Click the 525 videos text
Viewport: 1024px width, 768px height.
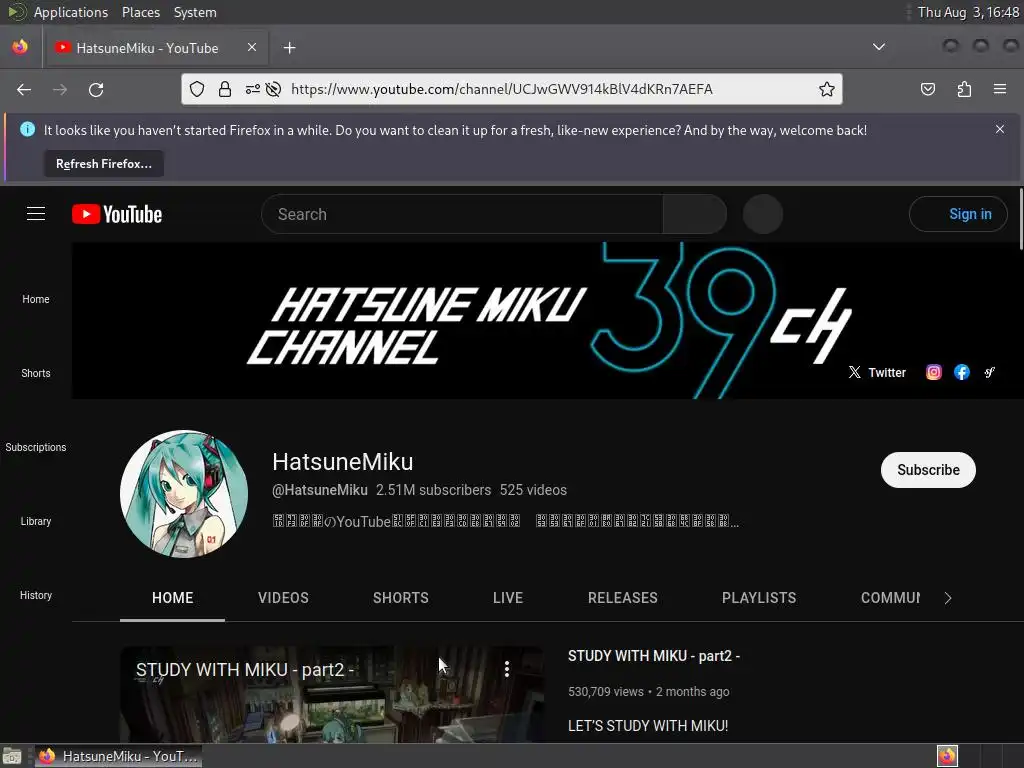pos(533,490)
